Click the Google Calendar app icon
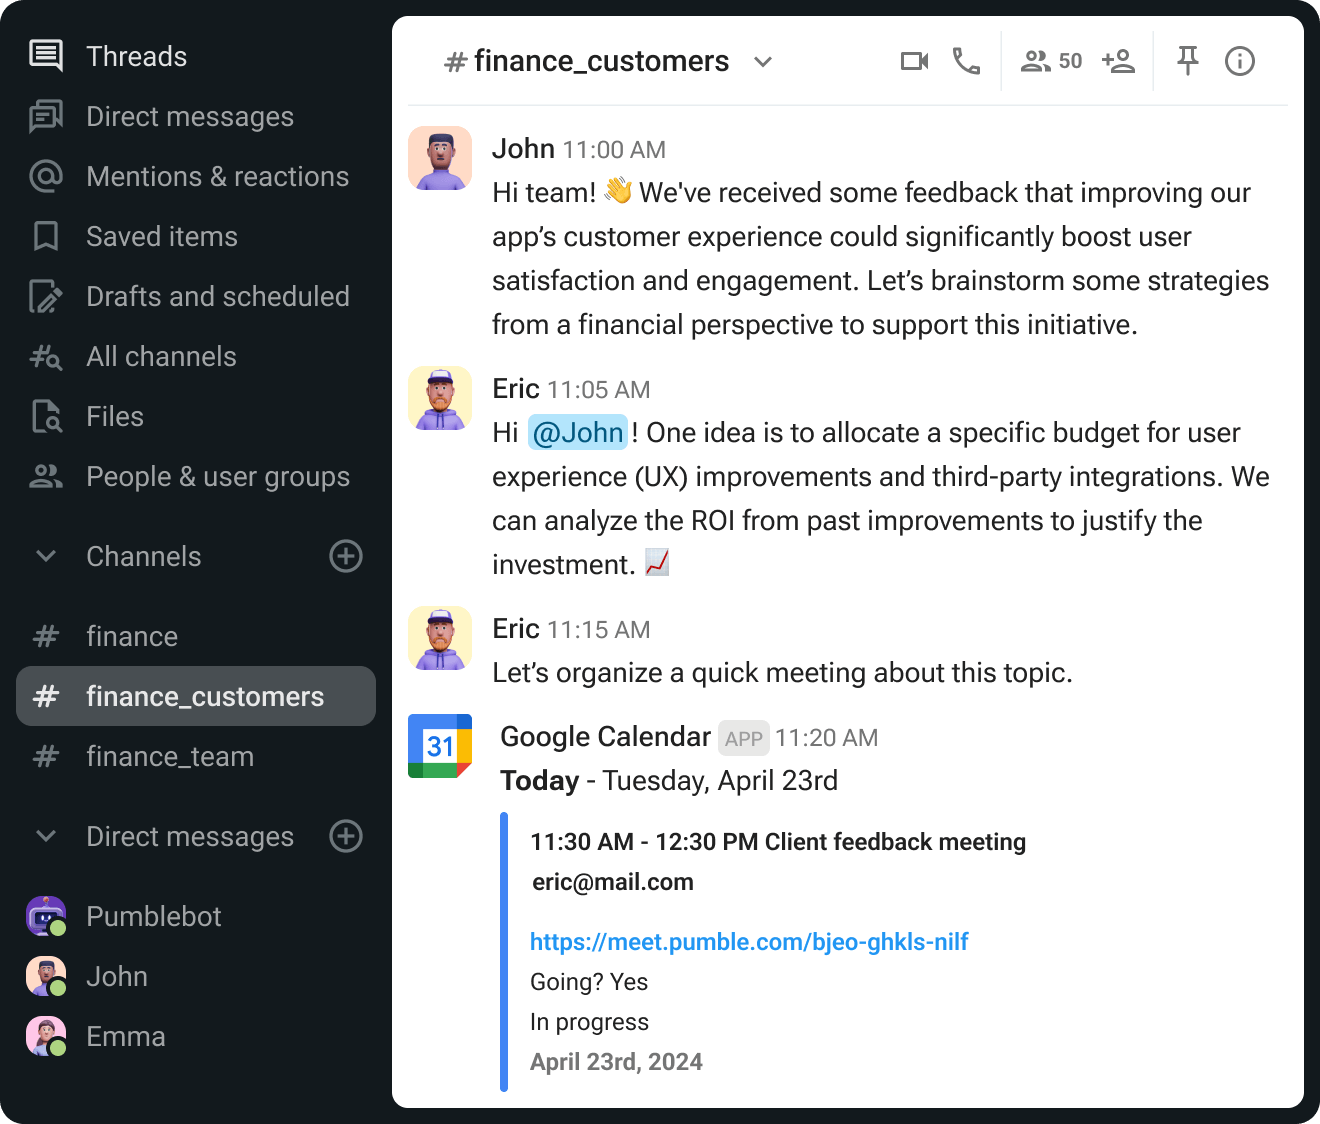This screenshot has width=1320, height=1124. [440, 746]
